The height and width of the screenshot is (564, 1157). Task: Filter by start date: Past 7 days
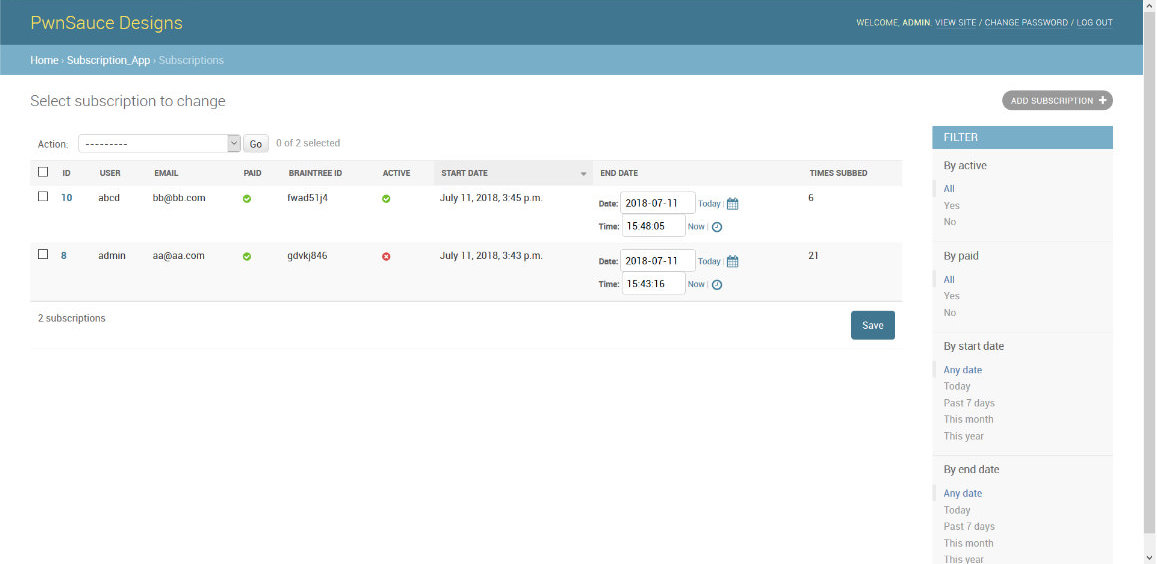point(969,403)
